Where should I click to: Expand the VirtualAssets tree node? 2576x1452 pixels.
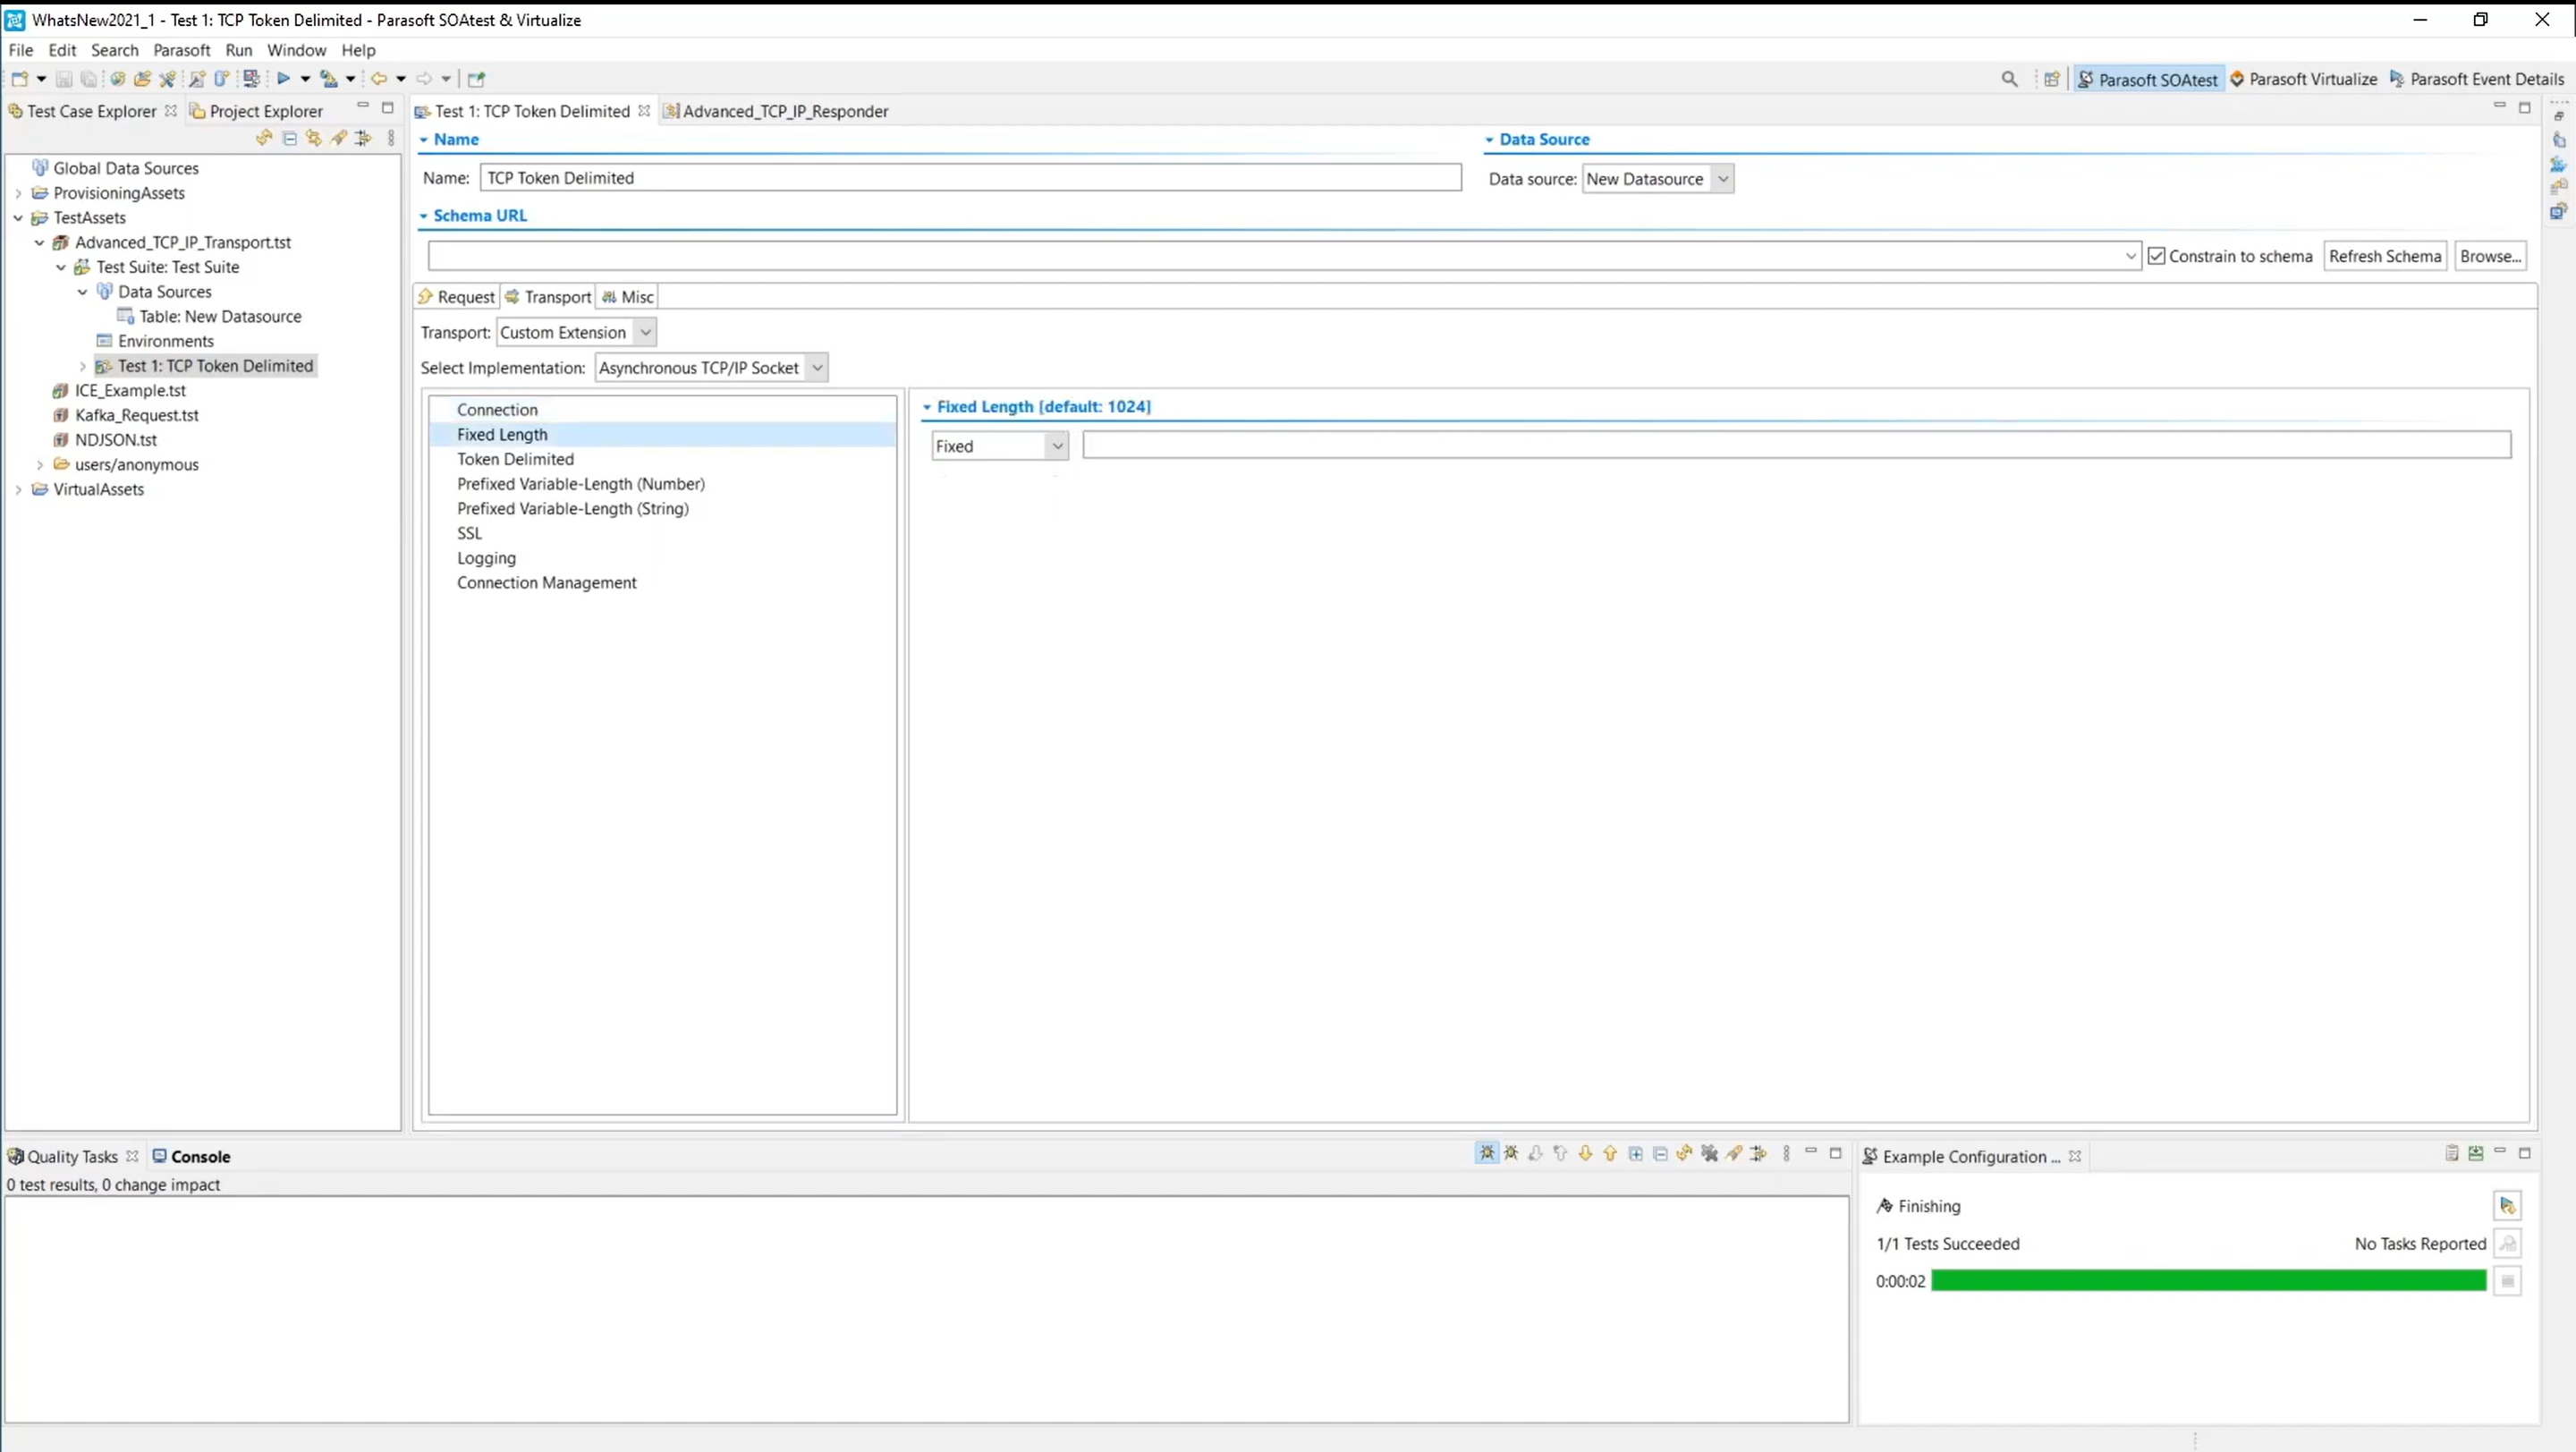[x=18, y=490]
